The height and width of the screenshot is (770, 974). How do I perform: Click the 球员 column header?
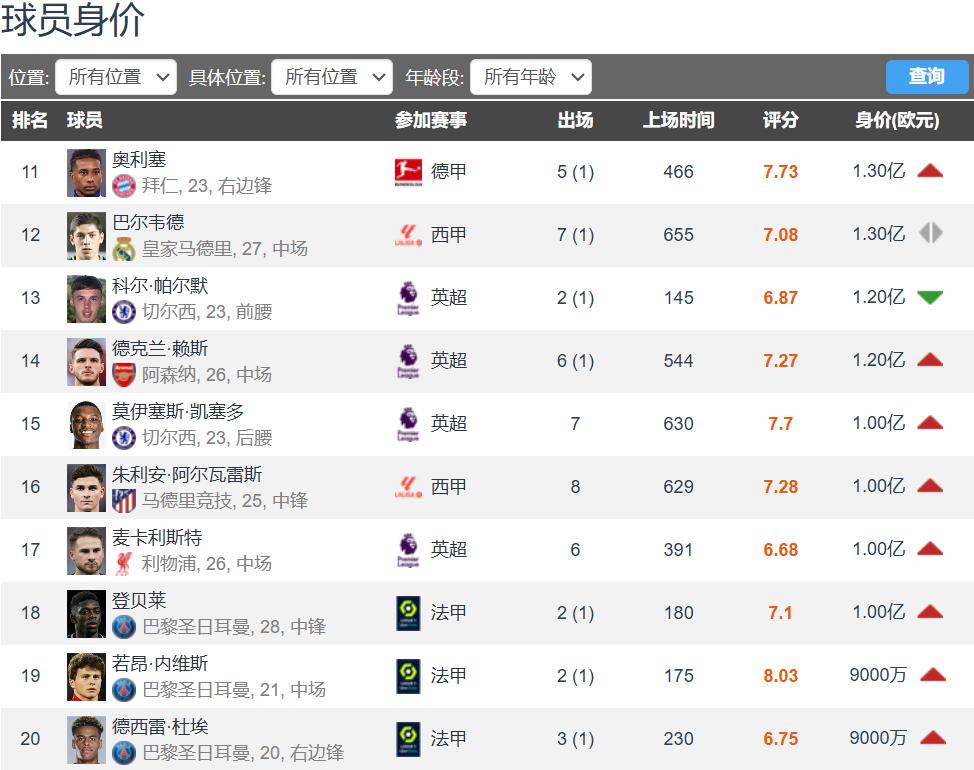[84, 120]
